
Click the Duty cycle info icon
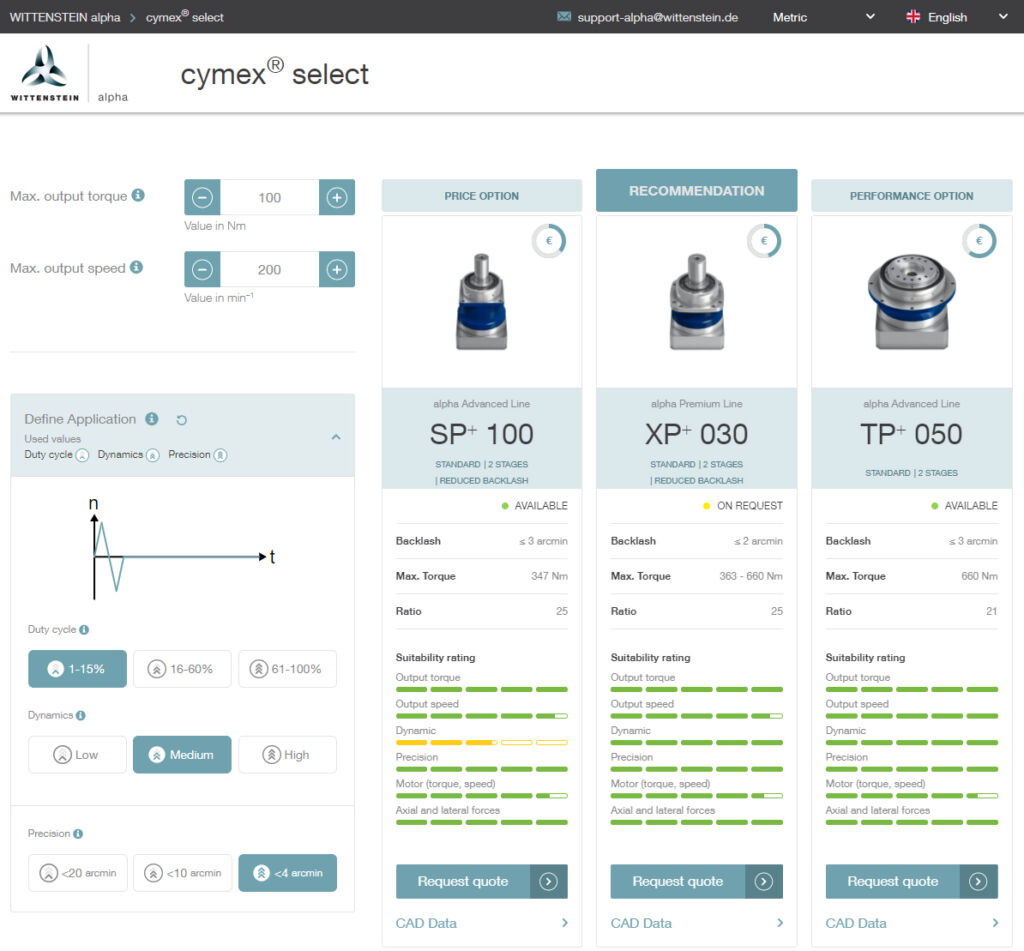pyautogui.click(x=84, y=630)
